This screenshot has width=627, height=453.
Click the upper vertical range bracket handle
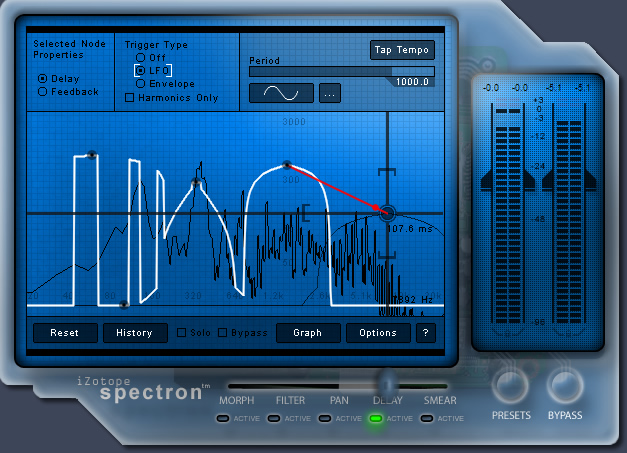(x=387, y=172)
